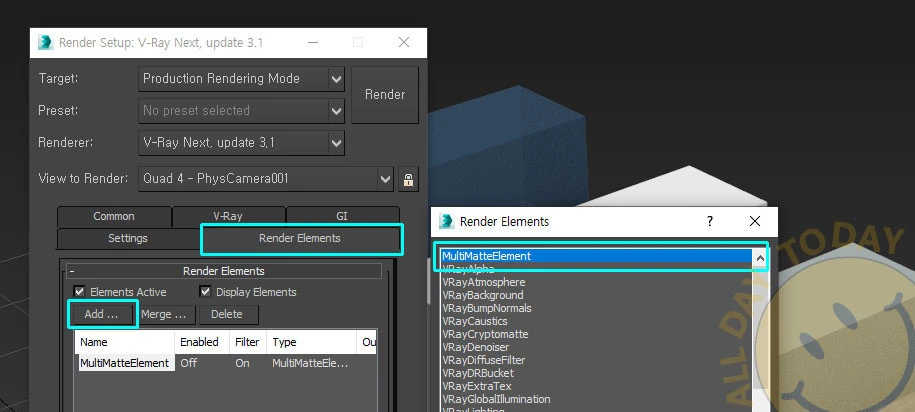Viewport: 915px width, 412px height.
Task: Switch to the Settings tab
Action: 128,239
